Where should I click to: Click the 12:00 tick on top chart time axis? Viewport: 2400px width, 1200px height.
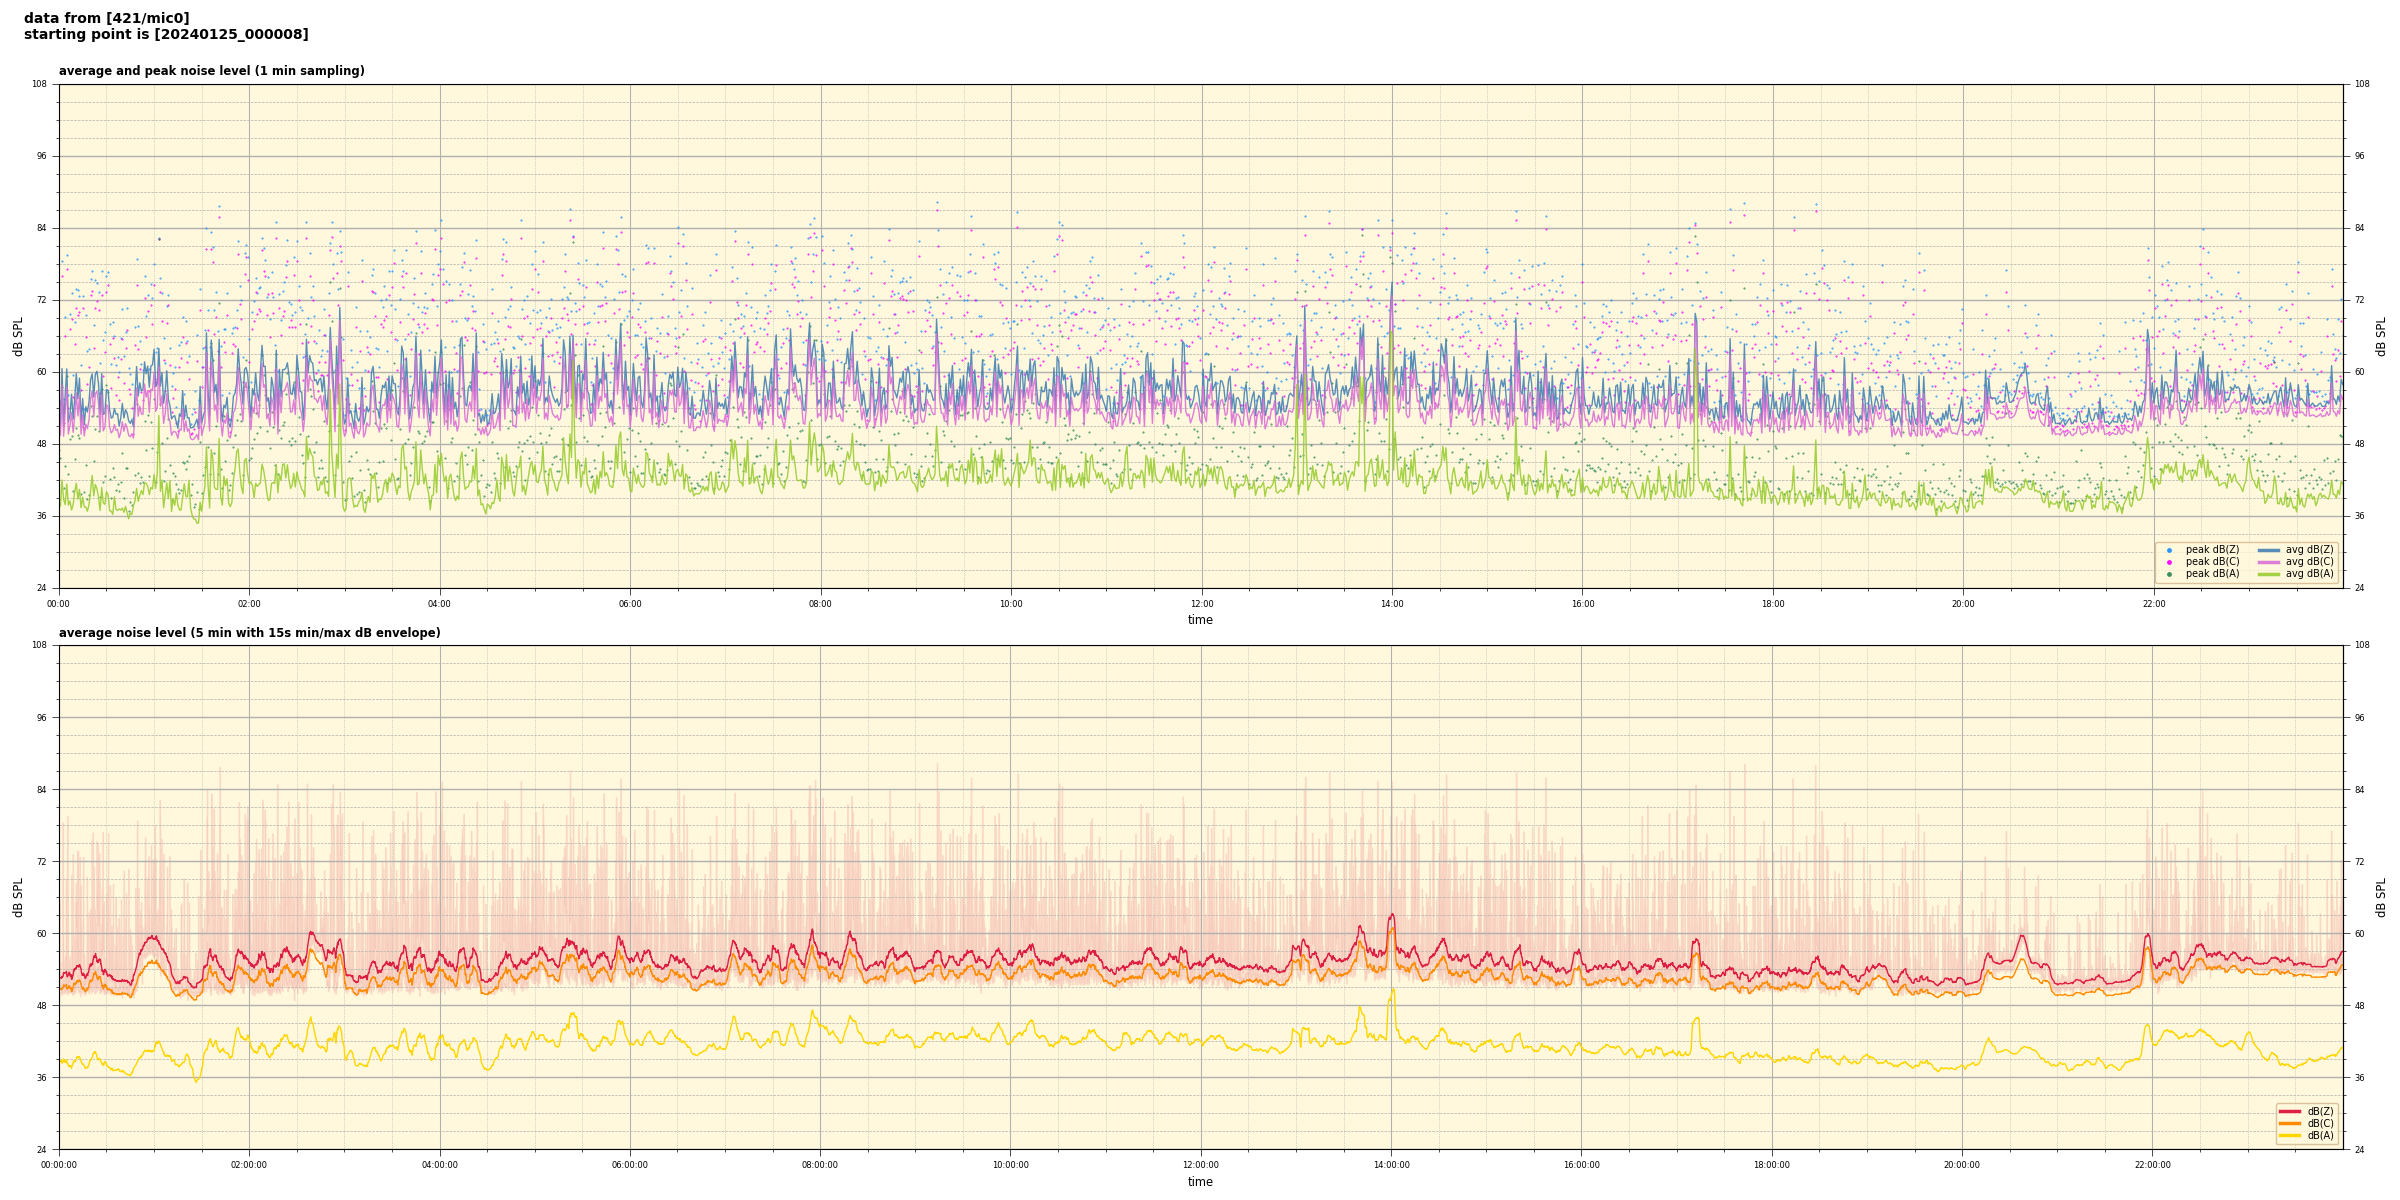1201,604
